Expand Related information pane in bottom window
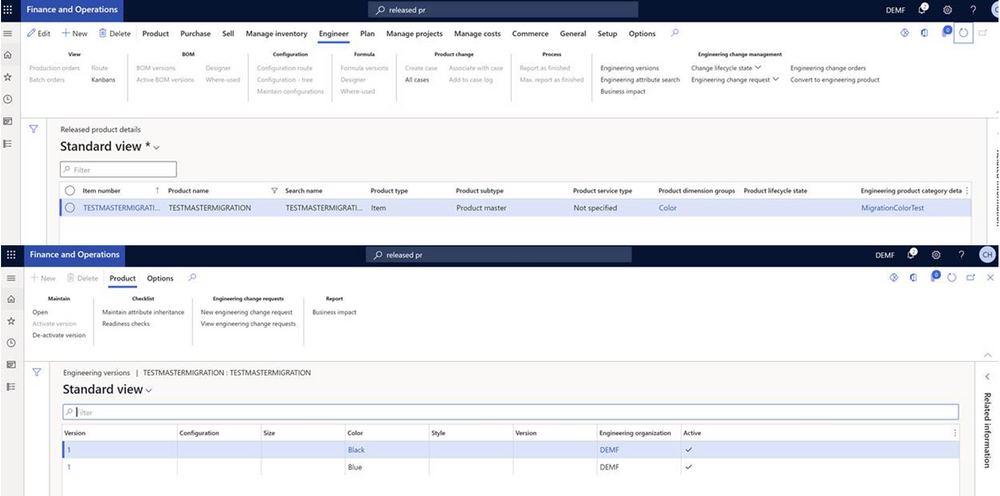The width and height of the screenshot is (1000, 496). pos(987,377)
